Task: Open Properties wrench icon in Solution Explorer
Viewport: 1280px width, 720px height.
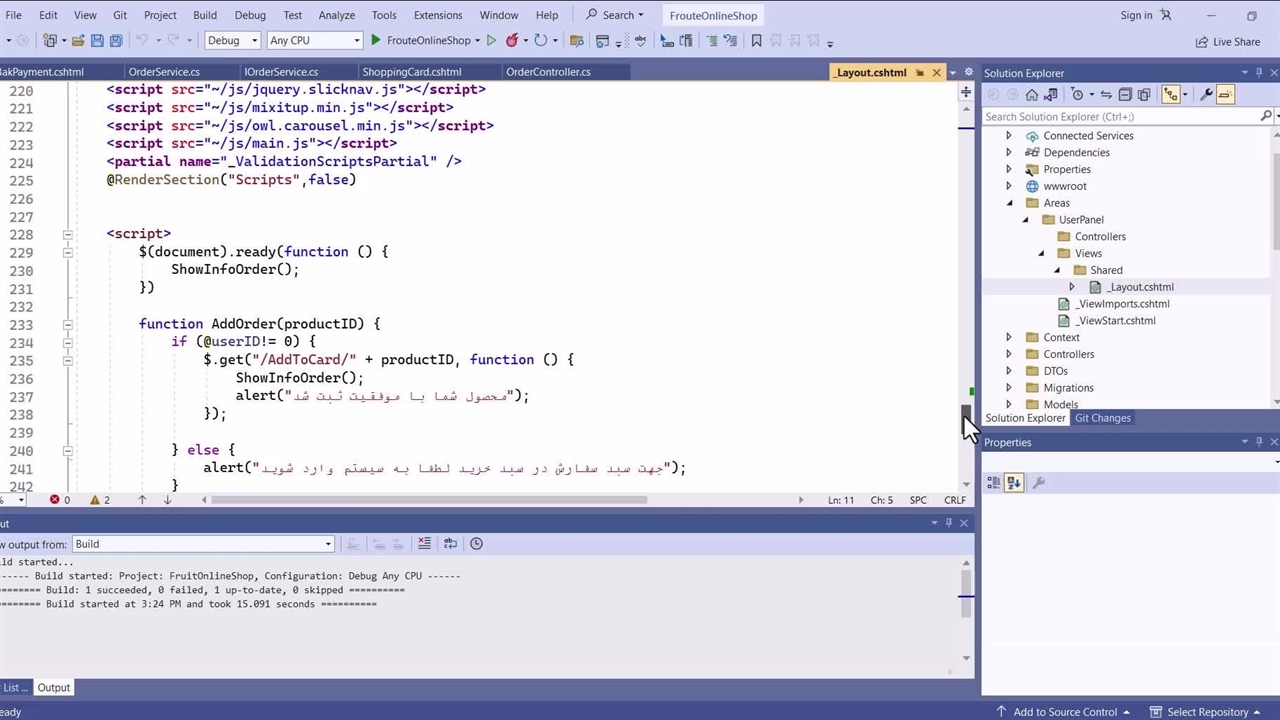Action: click(x=1206, y=95)
